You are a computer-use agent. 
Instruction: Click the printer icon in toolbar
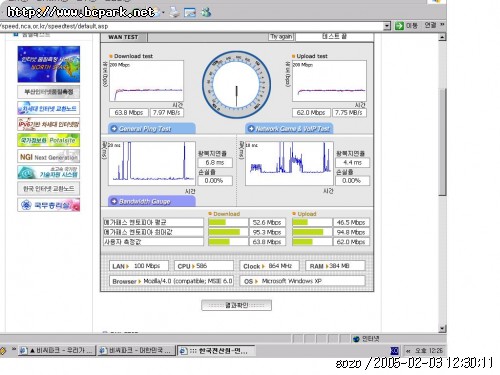pyautogui.click(x=174, y=12)
